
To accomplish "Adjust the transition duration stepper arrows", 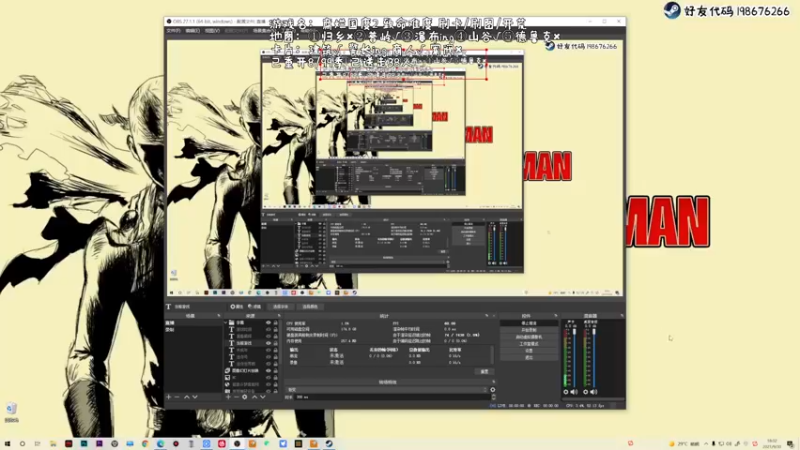I will (493, 397).
